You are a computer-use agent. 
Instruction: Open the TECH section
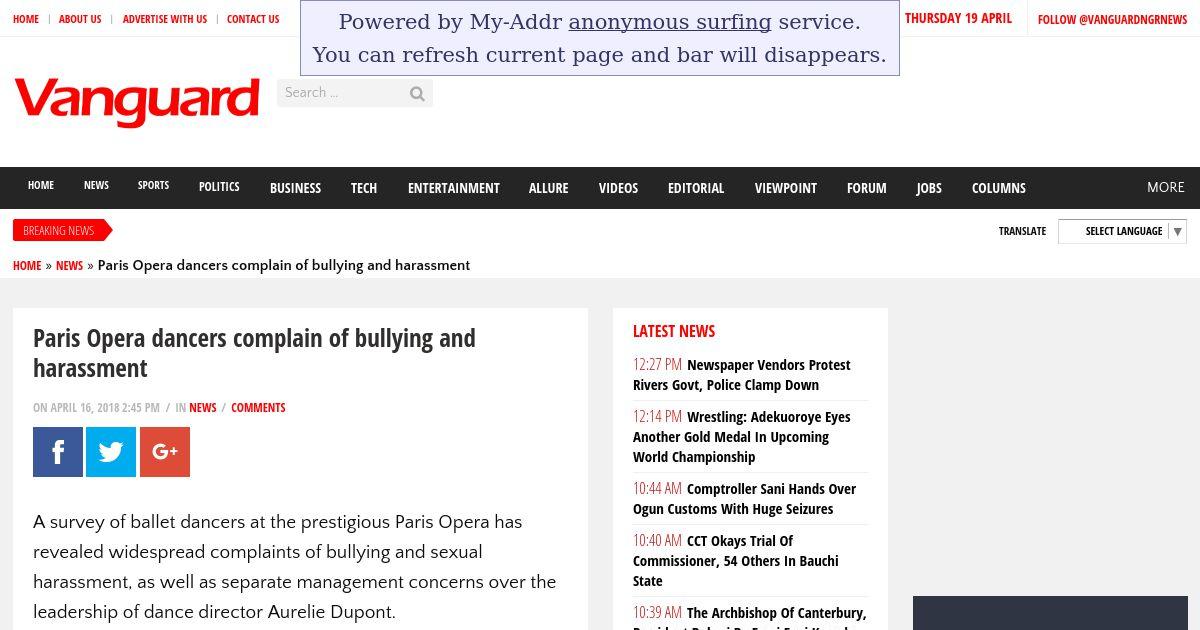point(364,188)
